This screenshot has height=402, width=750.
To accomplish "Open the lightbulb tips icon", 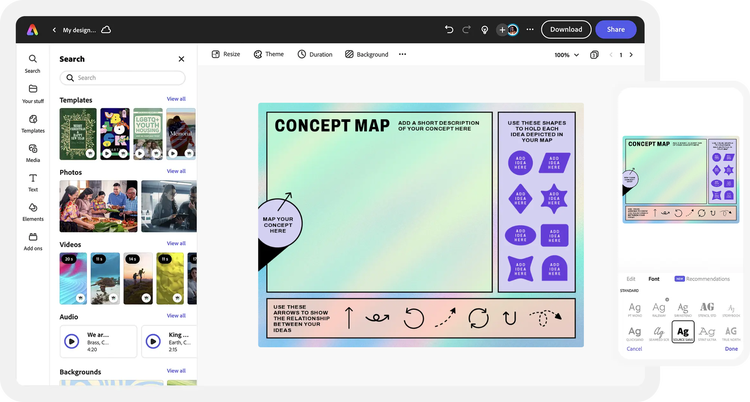I will pos(485,30).
